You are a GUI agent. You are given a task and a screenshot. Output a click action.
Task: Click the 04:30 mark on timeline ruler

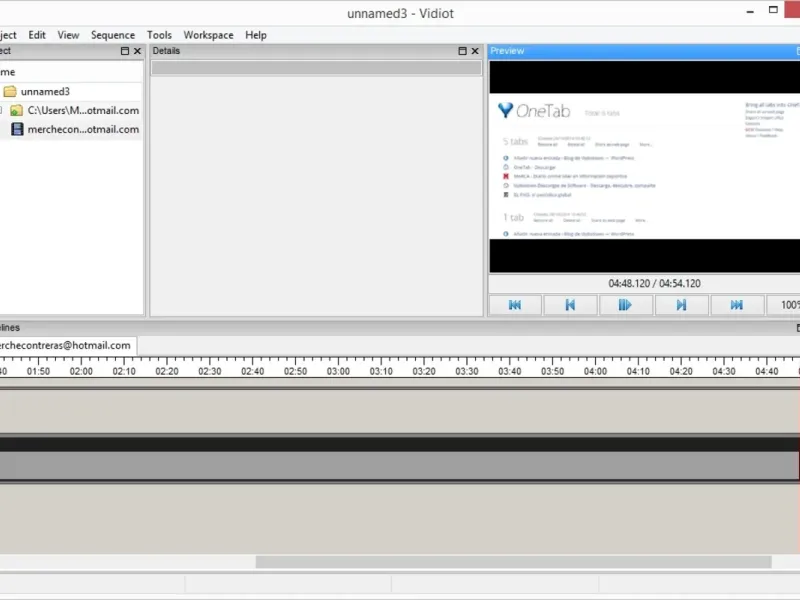[724, 371]
